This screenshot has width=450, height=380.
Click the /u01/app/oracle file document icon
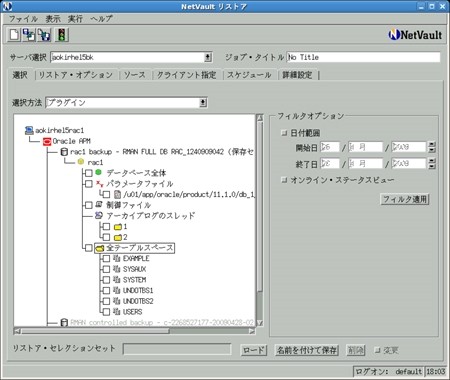pos(117,194)
